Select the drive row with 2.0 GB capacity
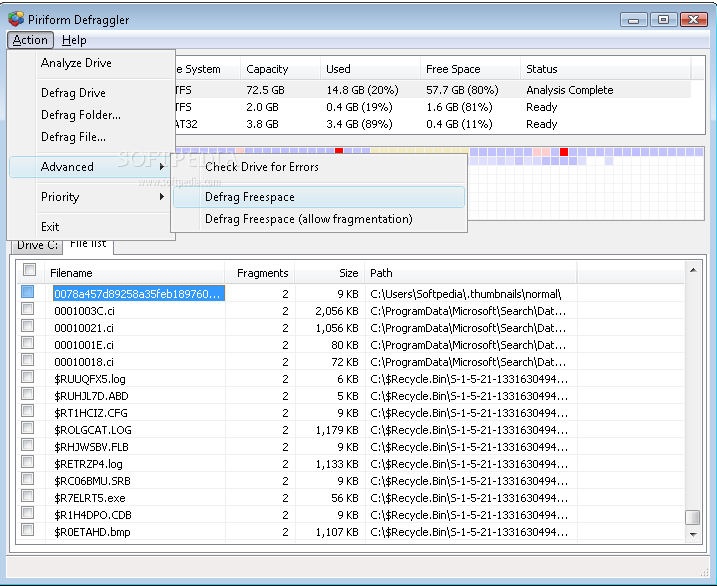Image resolution: width=717 pixels, height=586 pixels. [433, 107]
